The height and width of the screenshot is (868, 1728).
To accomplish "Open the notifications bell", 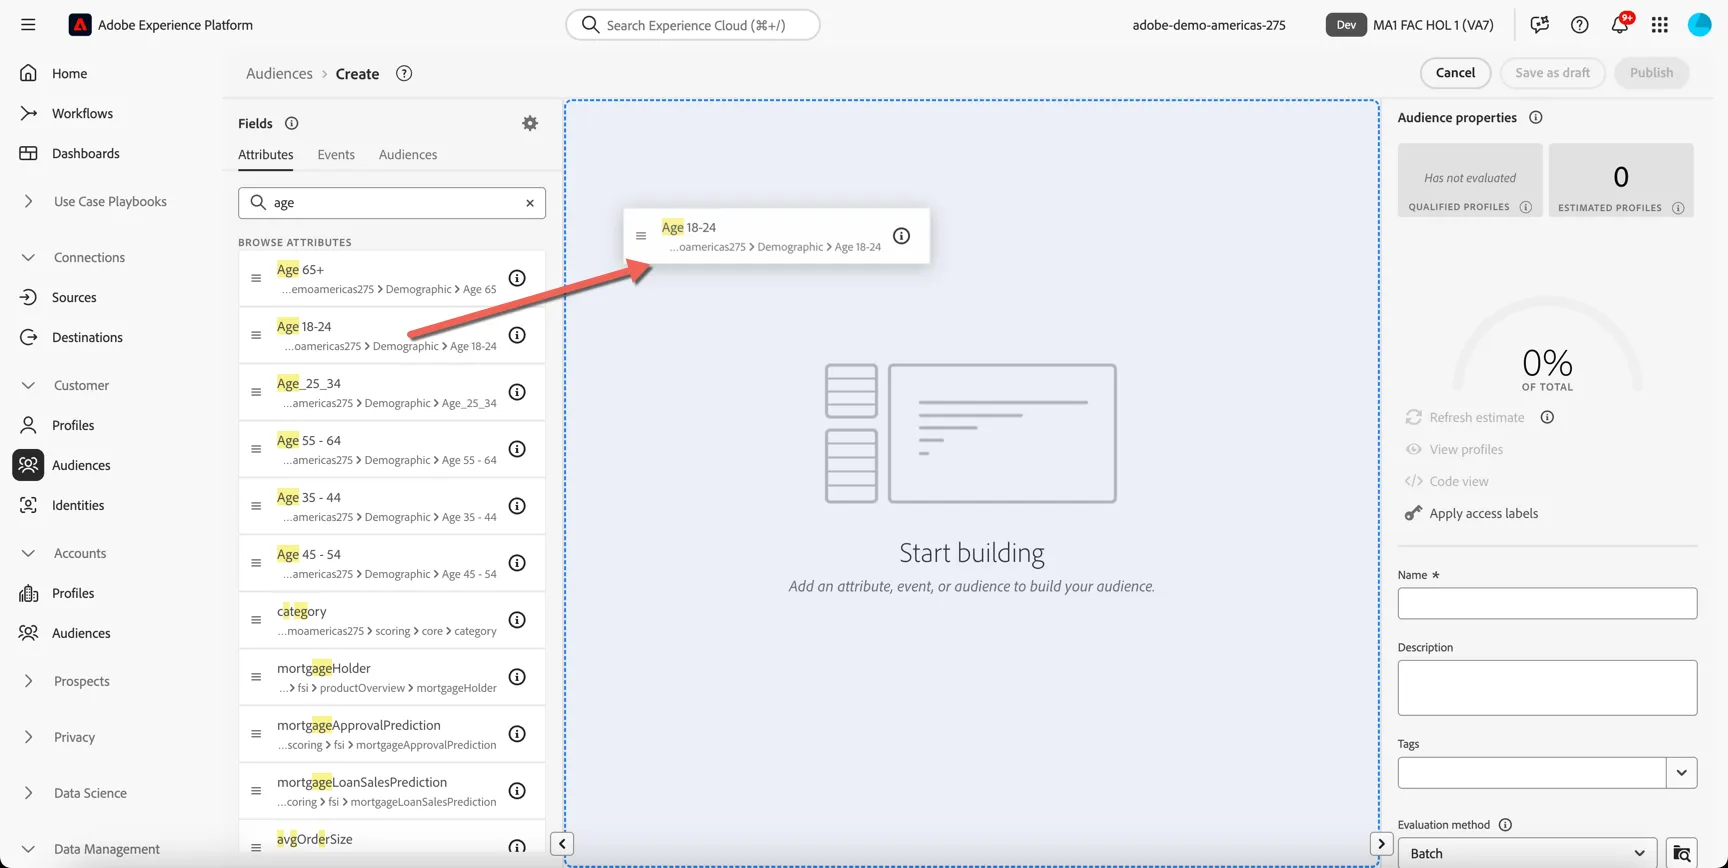I will (x=1620, y=25).
